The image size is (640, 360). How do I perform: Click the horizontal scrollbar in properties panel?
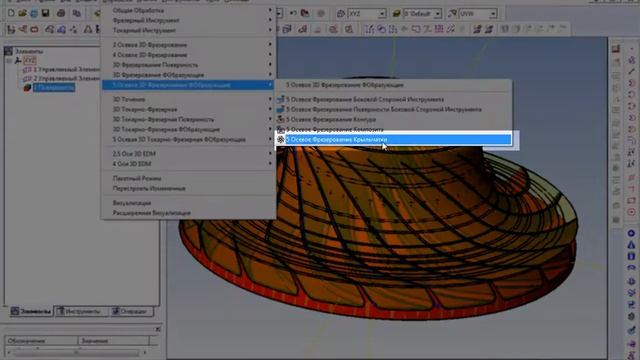(x=77, y=353)
